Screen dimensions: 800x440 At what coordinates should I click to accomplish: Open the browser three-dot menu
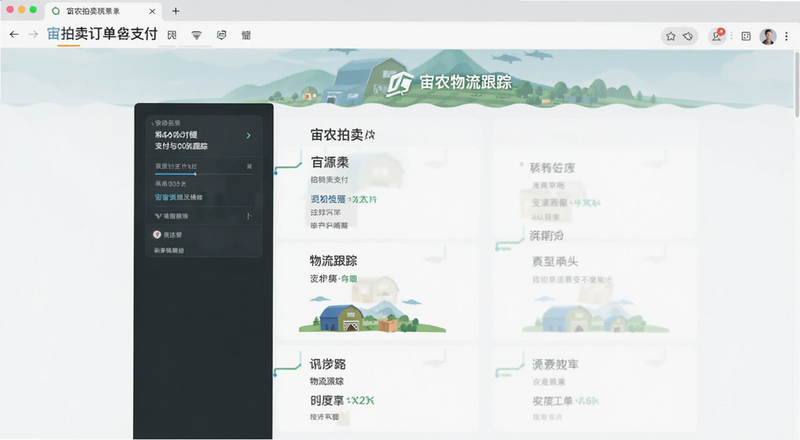[x=786, y=36]
